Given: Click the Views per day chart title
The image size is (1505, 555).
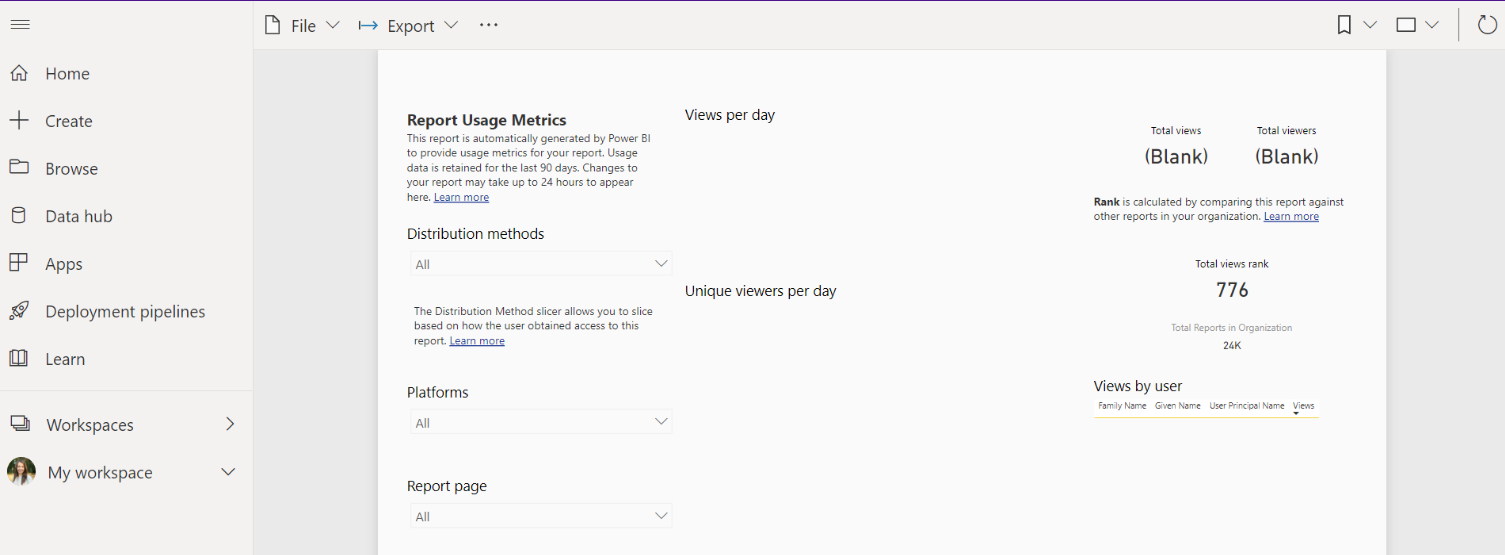Looking at the screenshot, I should pos(730,115).
